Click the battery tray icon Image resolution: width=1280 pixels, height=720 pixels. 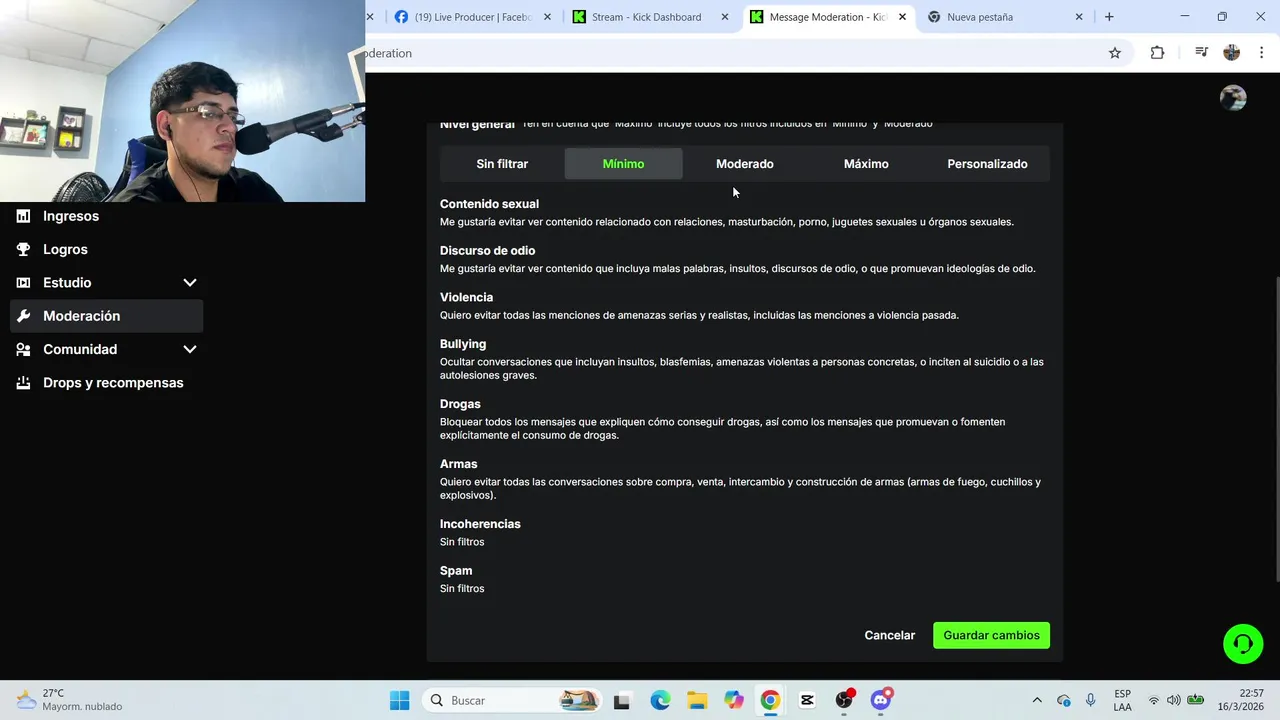pos(1195,700)
